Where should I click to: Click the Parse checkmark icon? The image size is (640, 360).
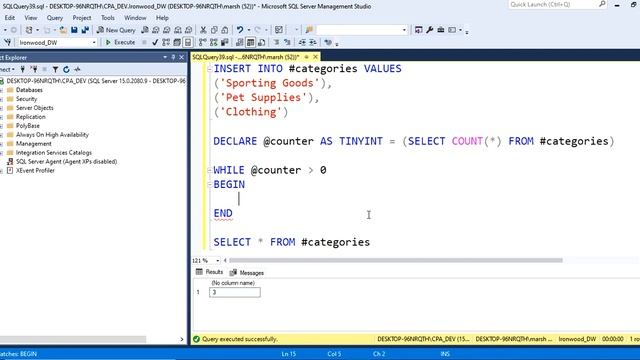(155, 42)
